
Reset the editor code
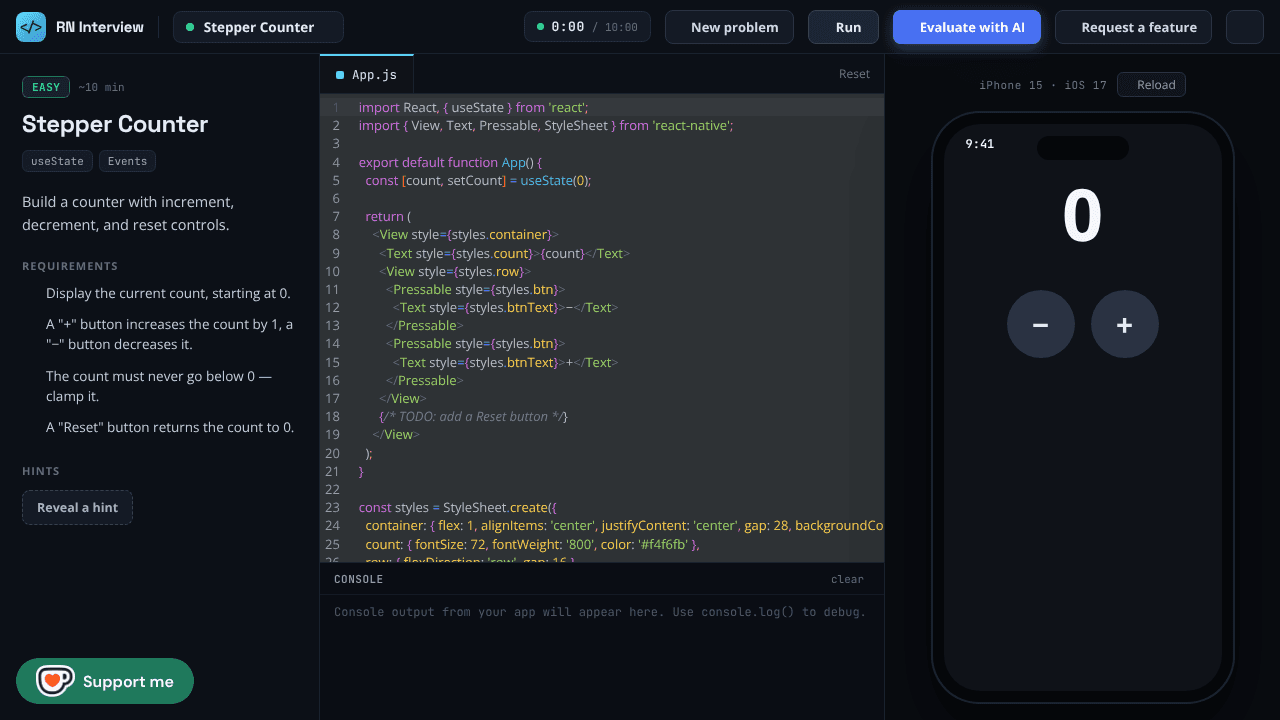click(x=854, y=74)
